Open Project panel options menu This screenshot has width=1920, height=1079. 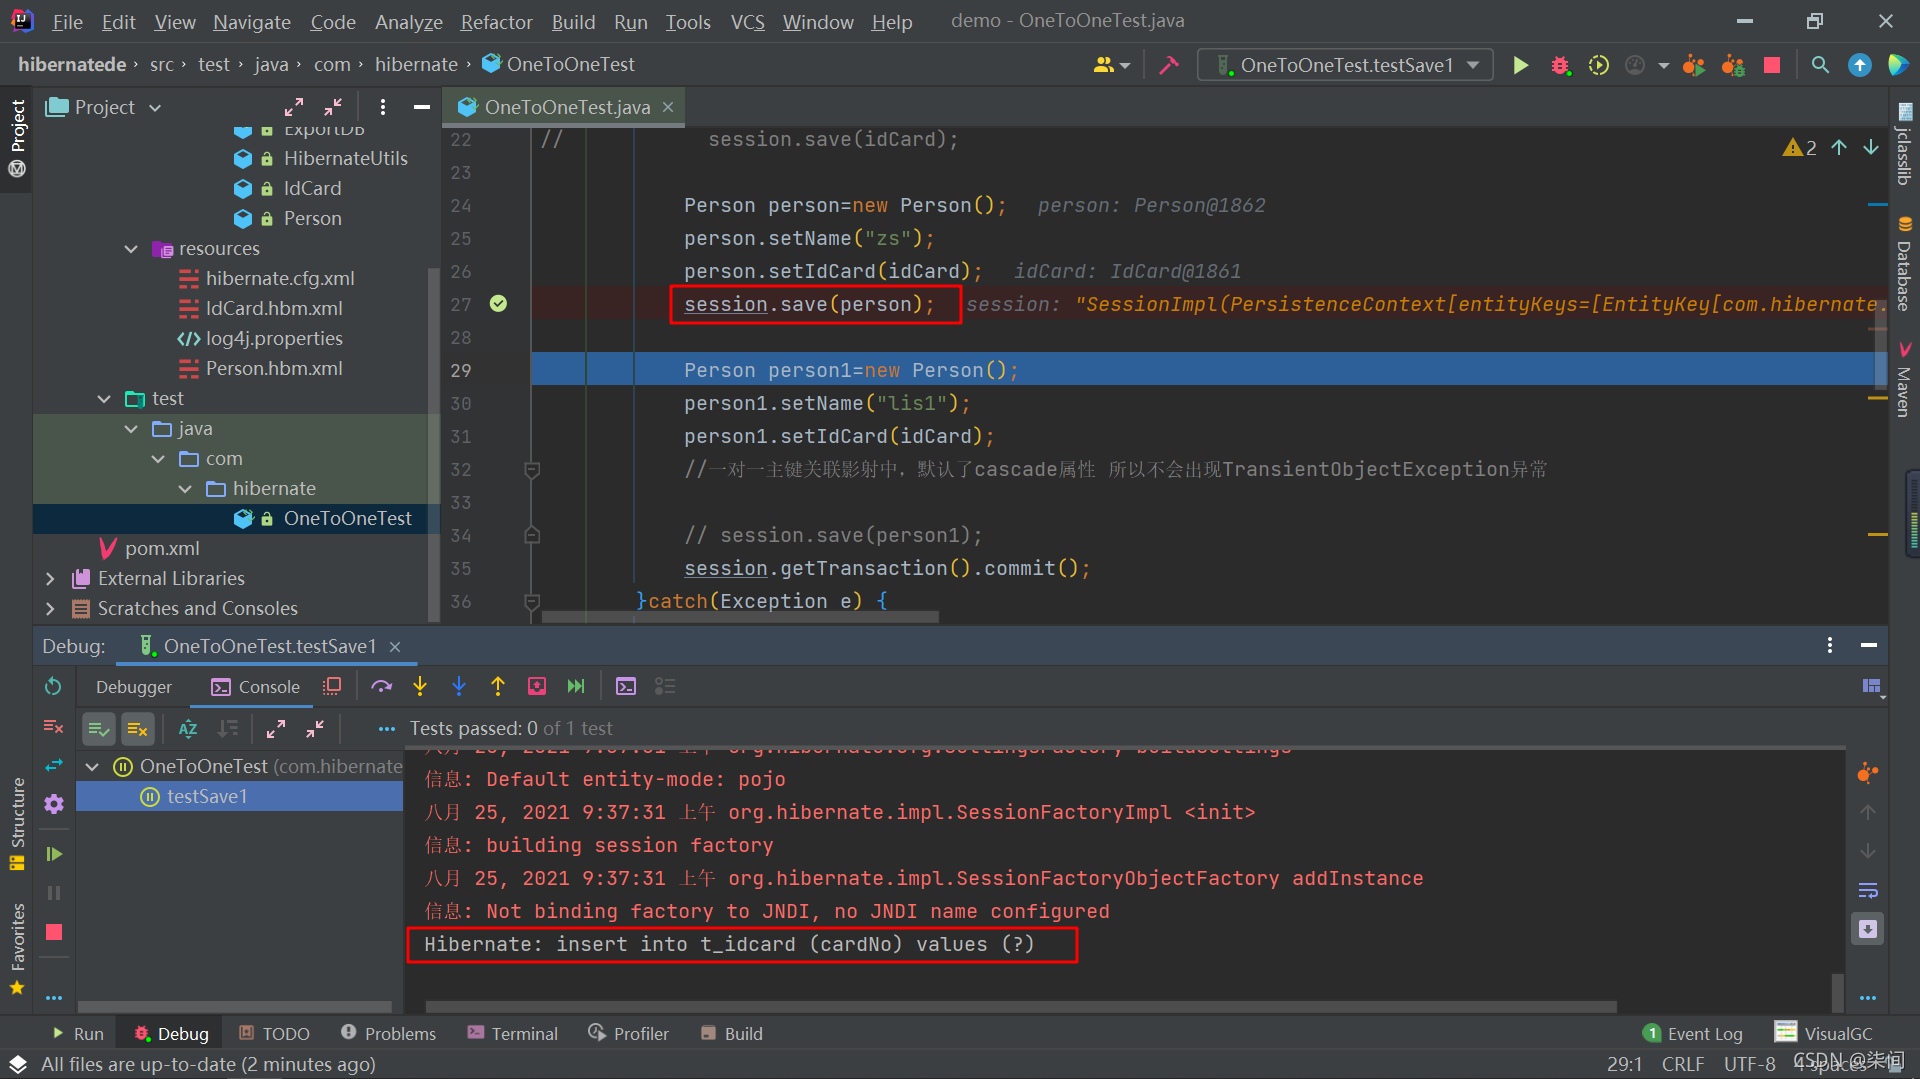point(383,107)
